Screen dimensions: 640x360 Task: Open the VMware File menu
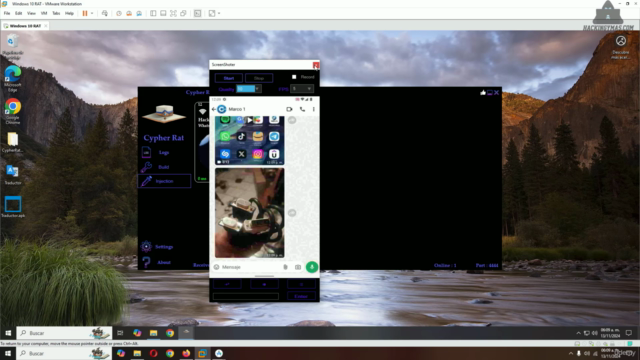(7, 13)
